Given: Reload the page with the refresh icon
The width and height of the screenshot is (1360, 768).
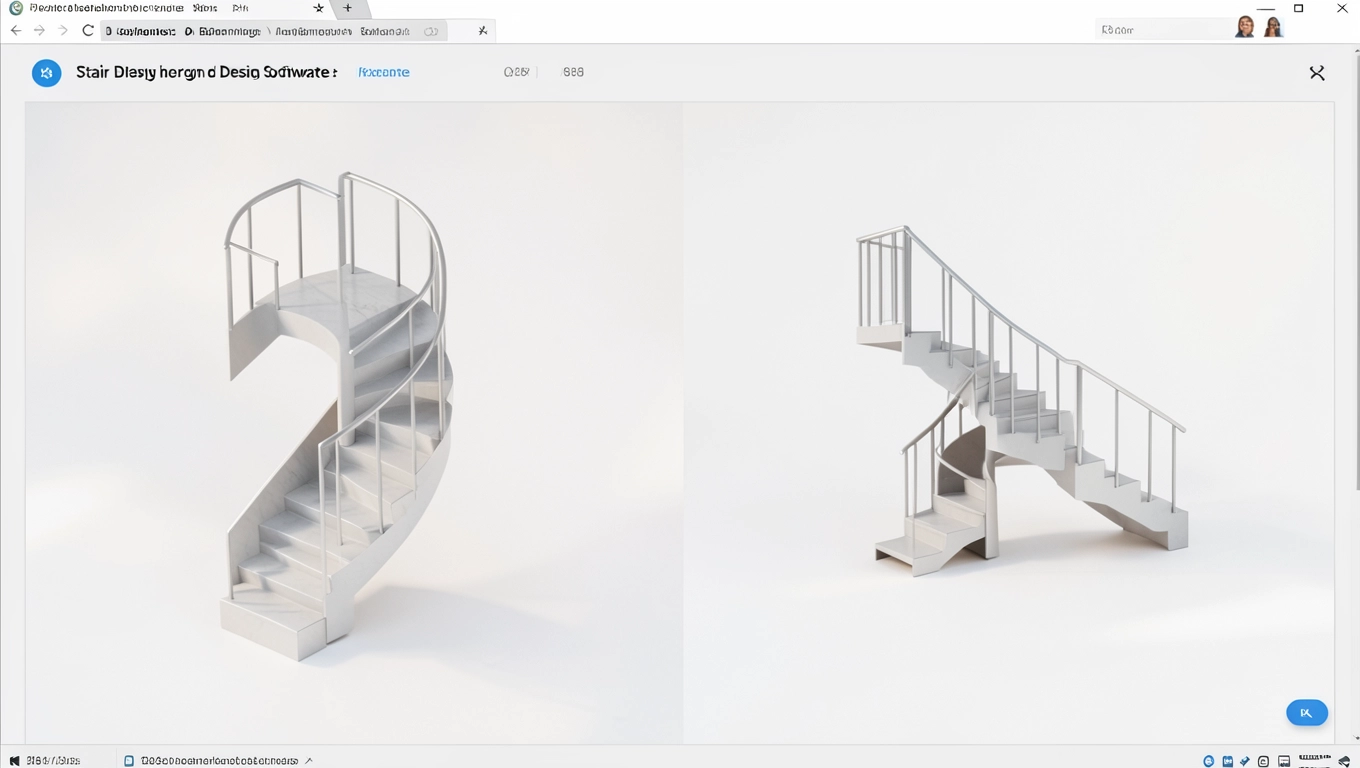Looking at the screenshot, I should pos(88,31).
